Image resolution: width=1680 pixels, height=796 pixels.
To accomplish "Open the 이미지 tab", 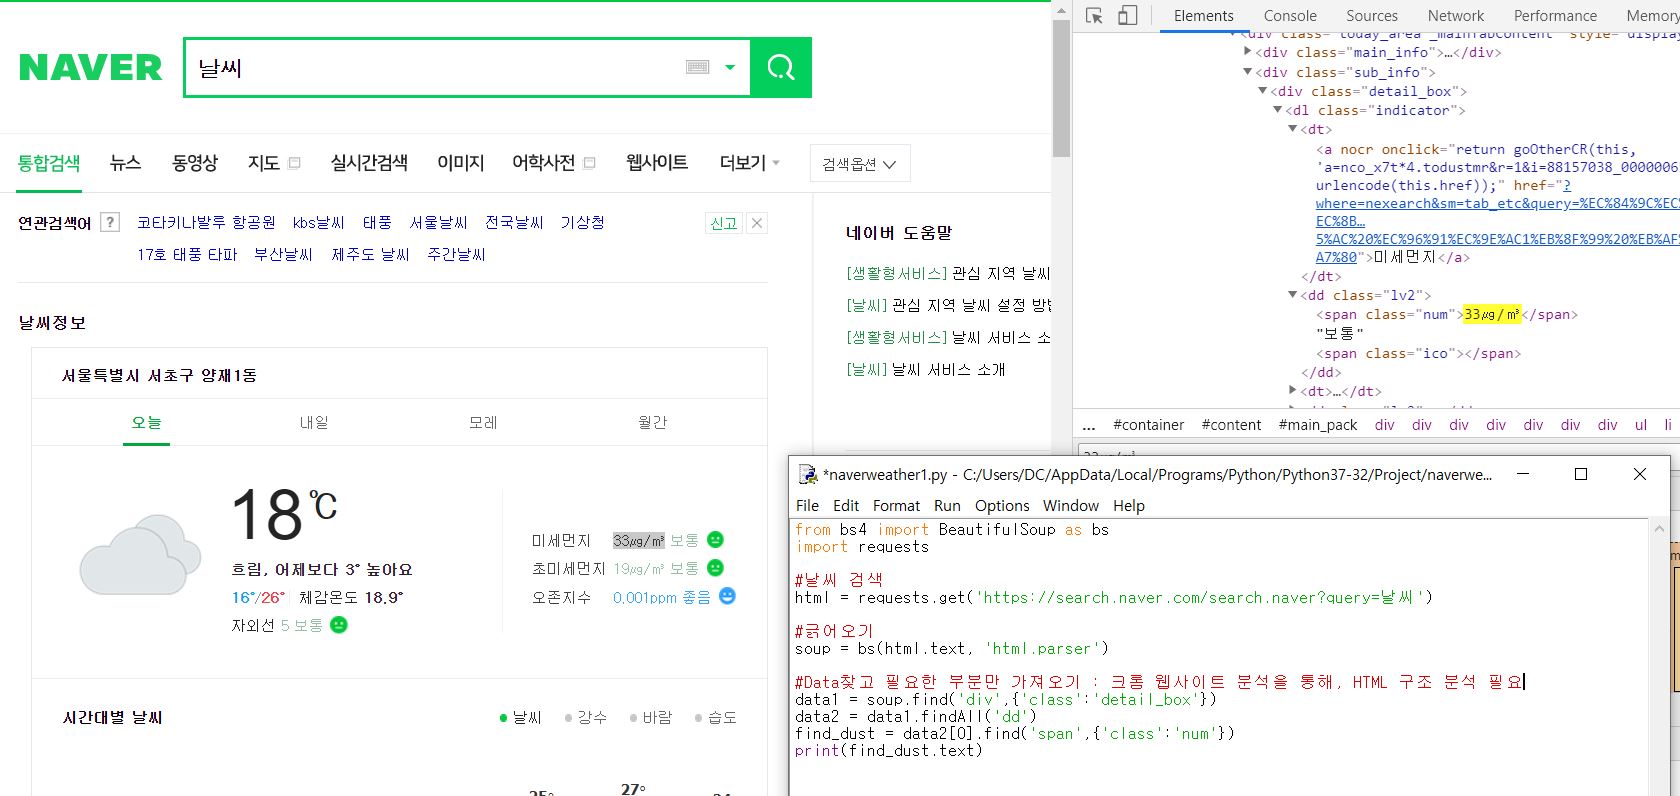I will 460,163.
